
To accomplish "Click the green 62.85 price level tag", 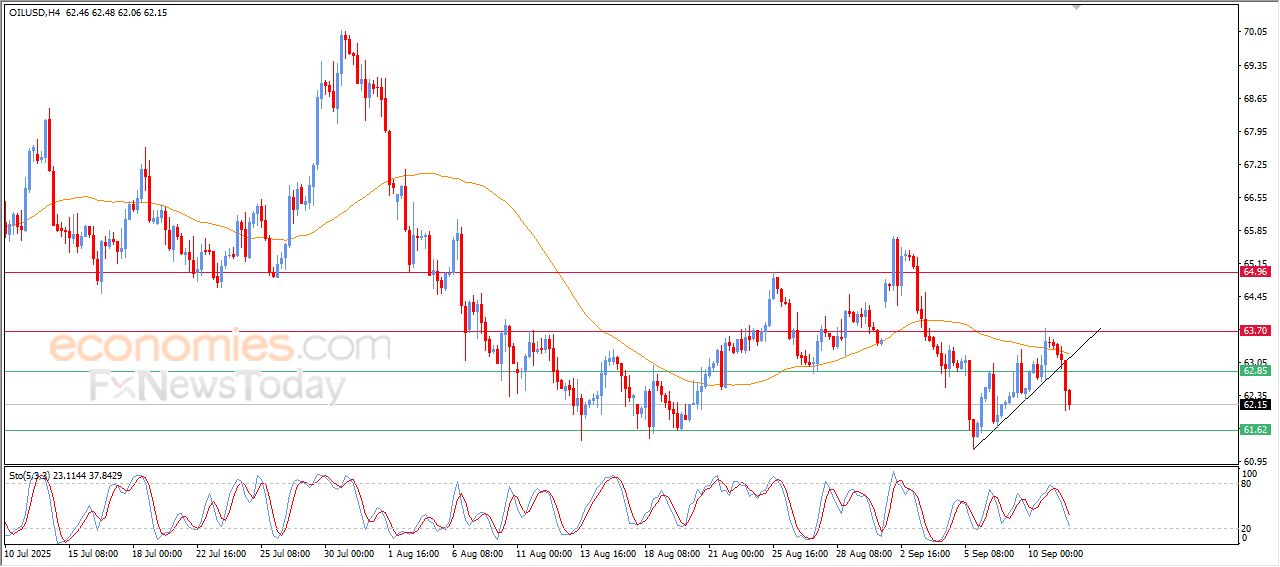I will click(1254, 371).
